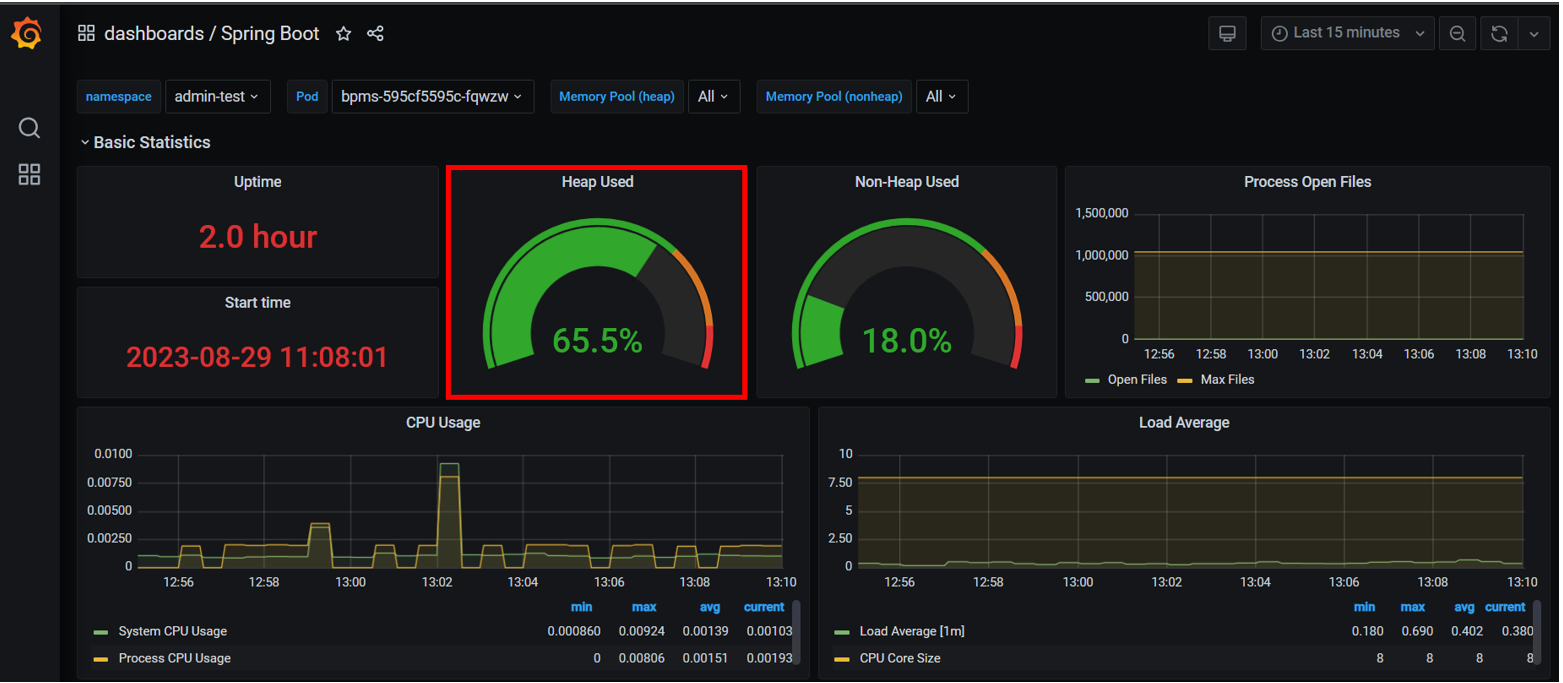Click the Process CPU Usage color swatch
The image size is (1563, 683).
click(101, 660)
